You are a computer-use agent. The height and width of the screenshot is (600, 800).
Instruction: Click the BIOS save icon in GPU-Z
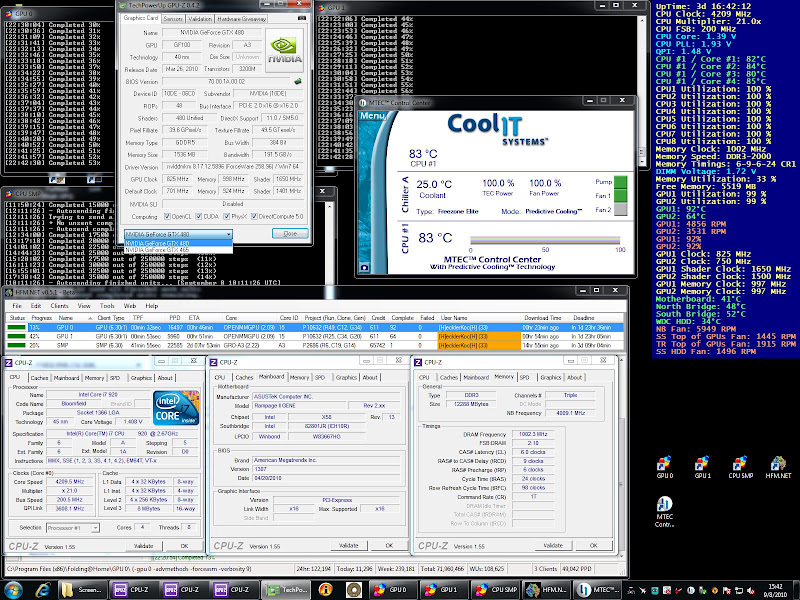[298, 81]
